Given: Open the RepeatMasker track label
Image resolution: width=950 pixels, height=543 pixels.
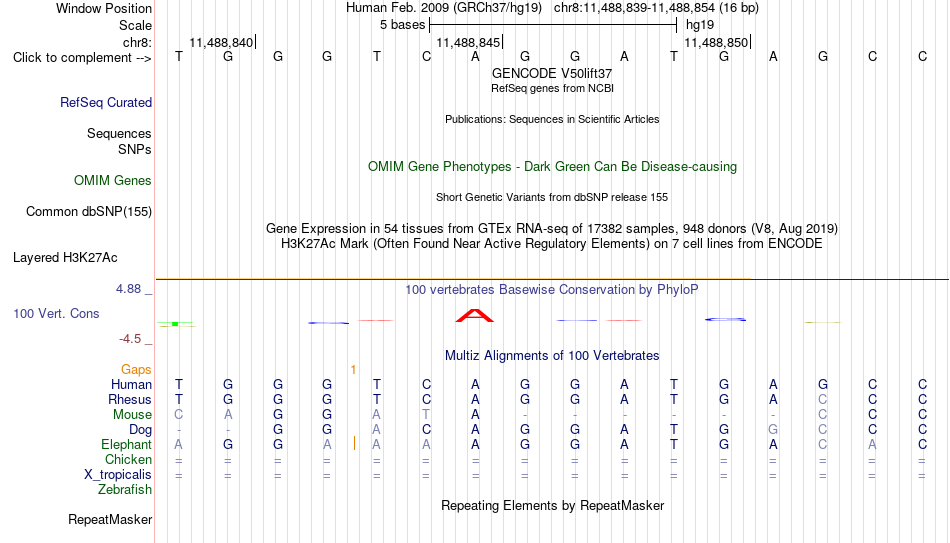Looking at the screenshot, I should click(x=110, y=519).
